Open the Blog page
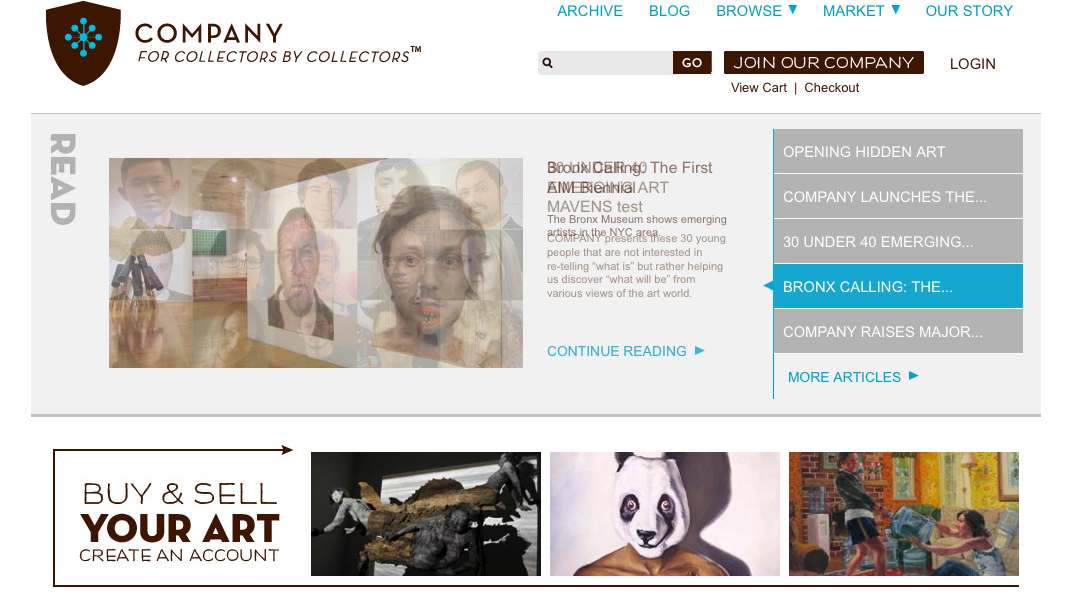1079x602 pixels. click(x=669, y=11)
